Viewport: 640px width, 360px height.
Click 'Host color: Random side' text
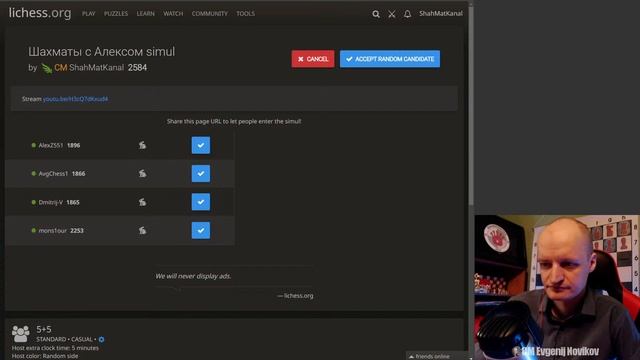[45, 356]
